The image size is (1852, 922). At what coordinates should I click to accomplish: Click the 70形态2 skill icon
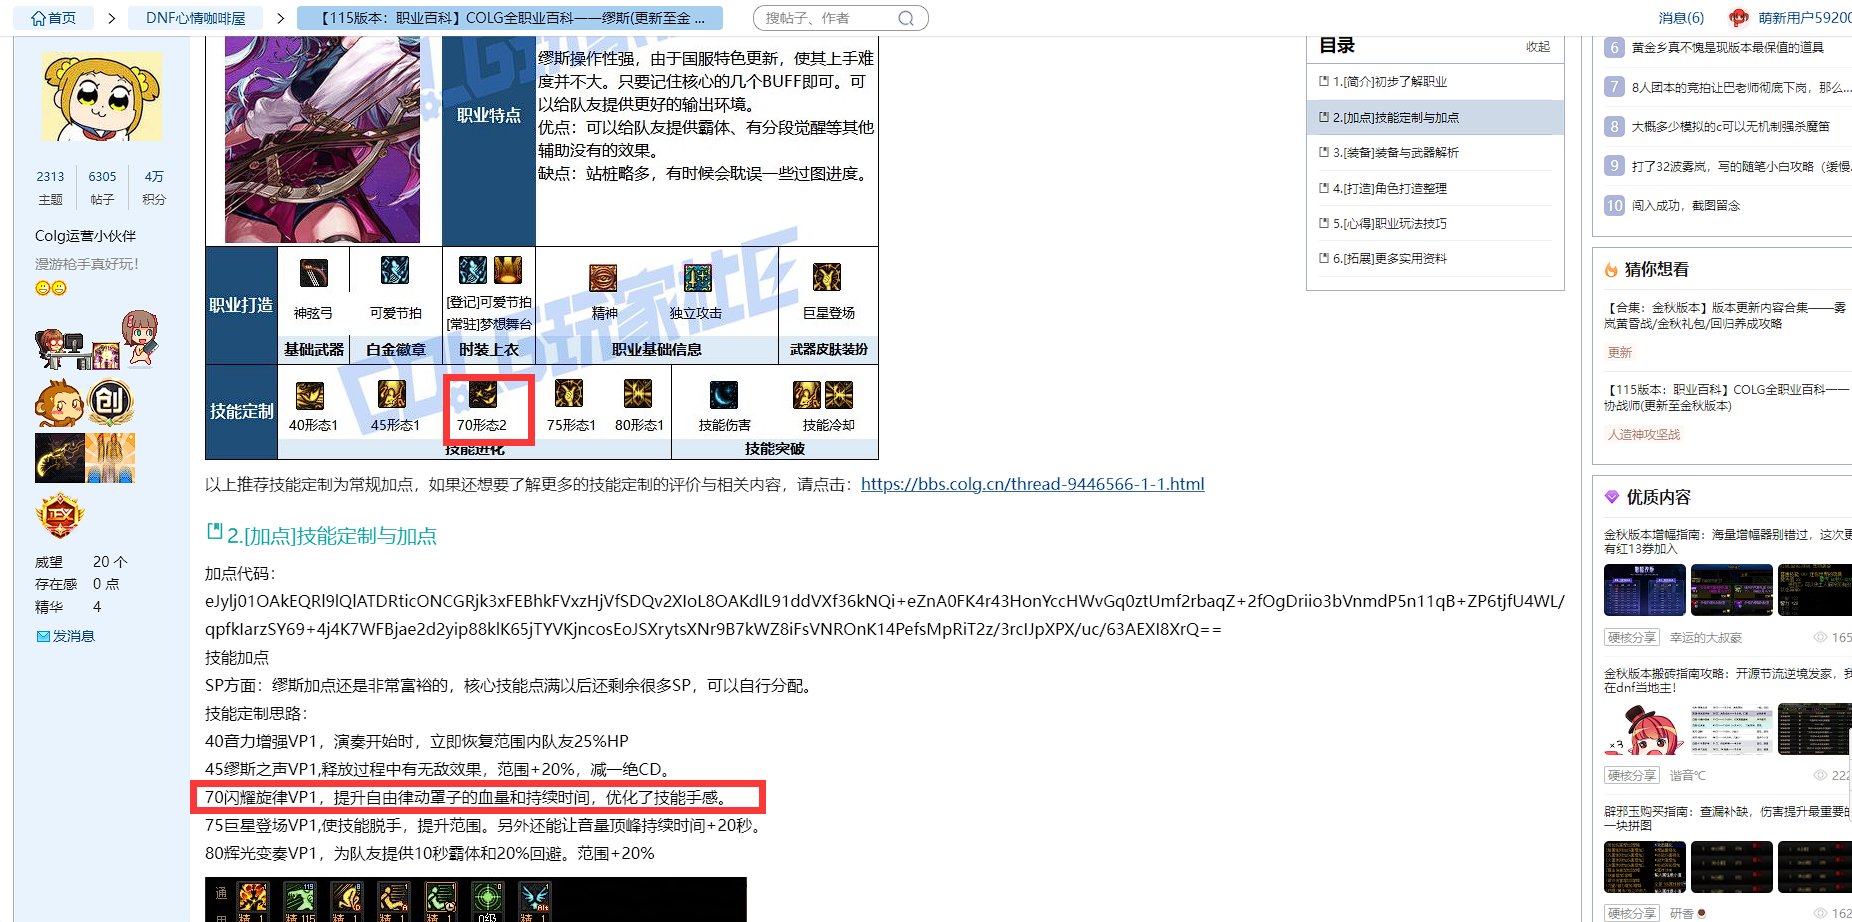483,394
